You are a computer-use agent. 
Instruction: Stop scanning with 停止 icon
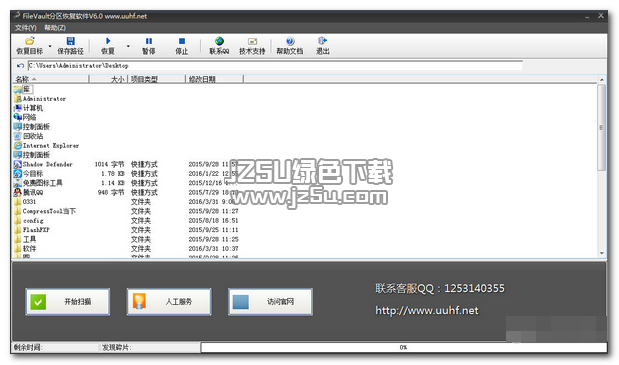pyautogui.click(x=182, y=41)
